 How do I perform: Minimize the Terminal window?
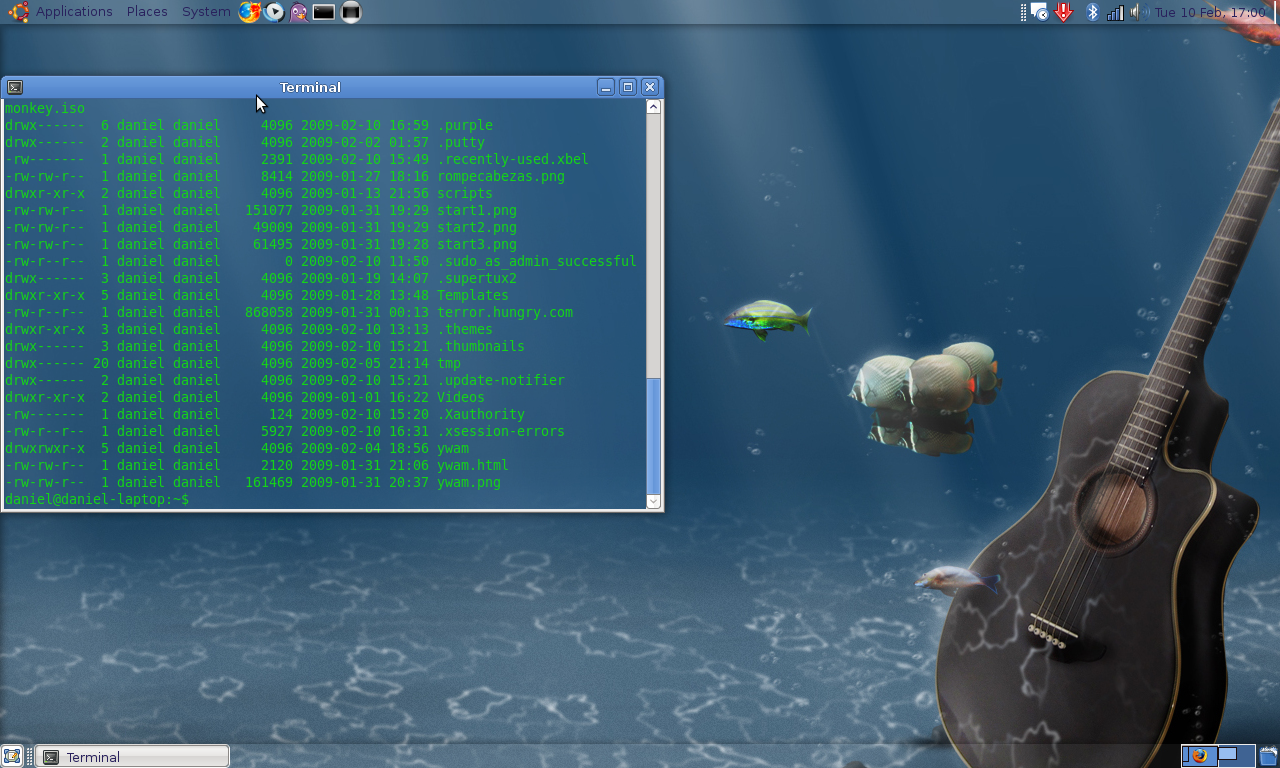pyautogui.click(x=606, y=87)
